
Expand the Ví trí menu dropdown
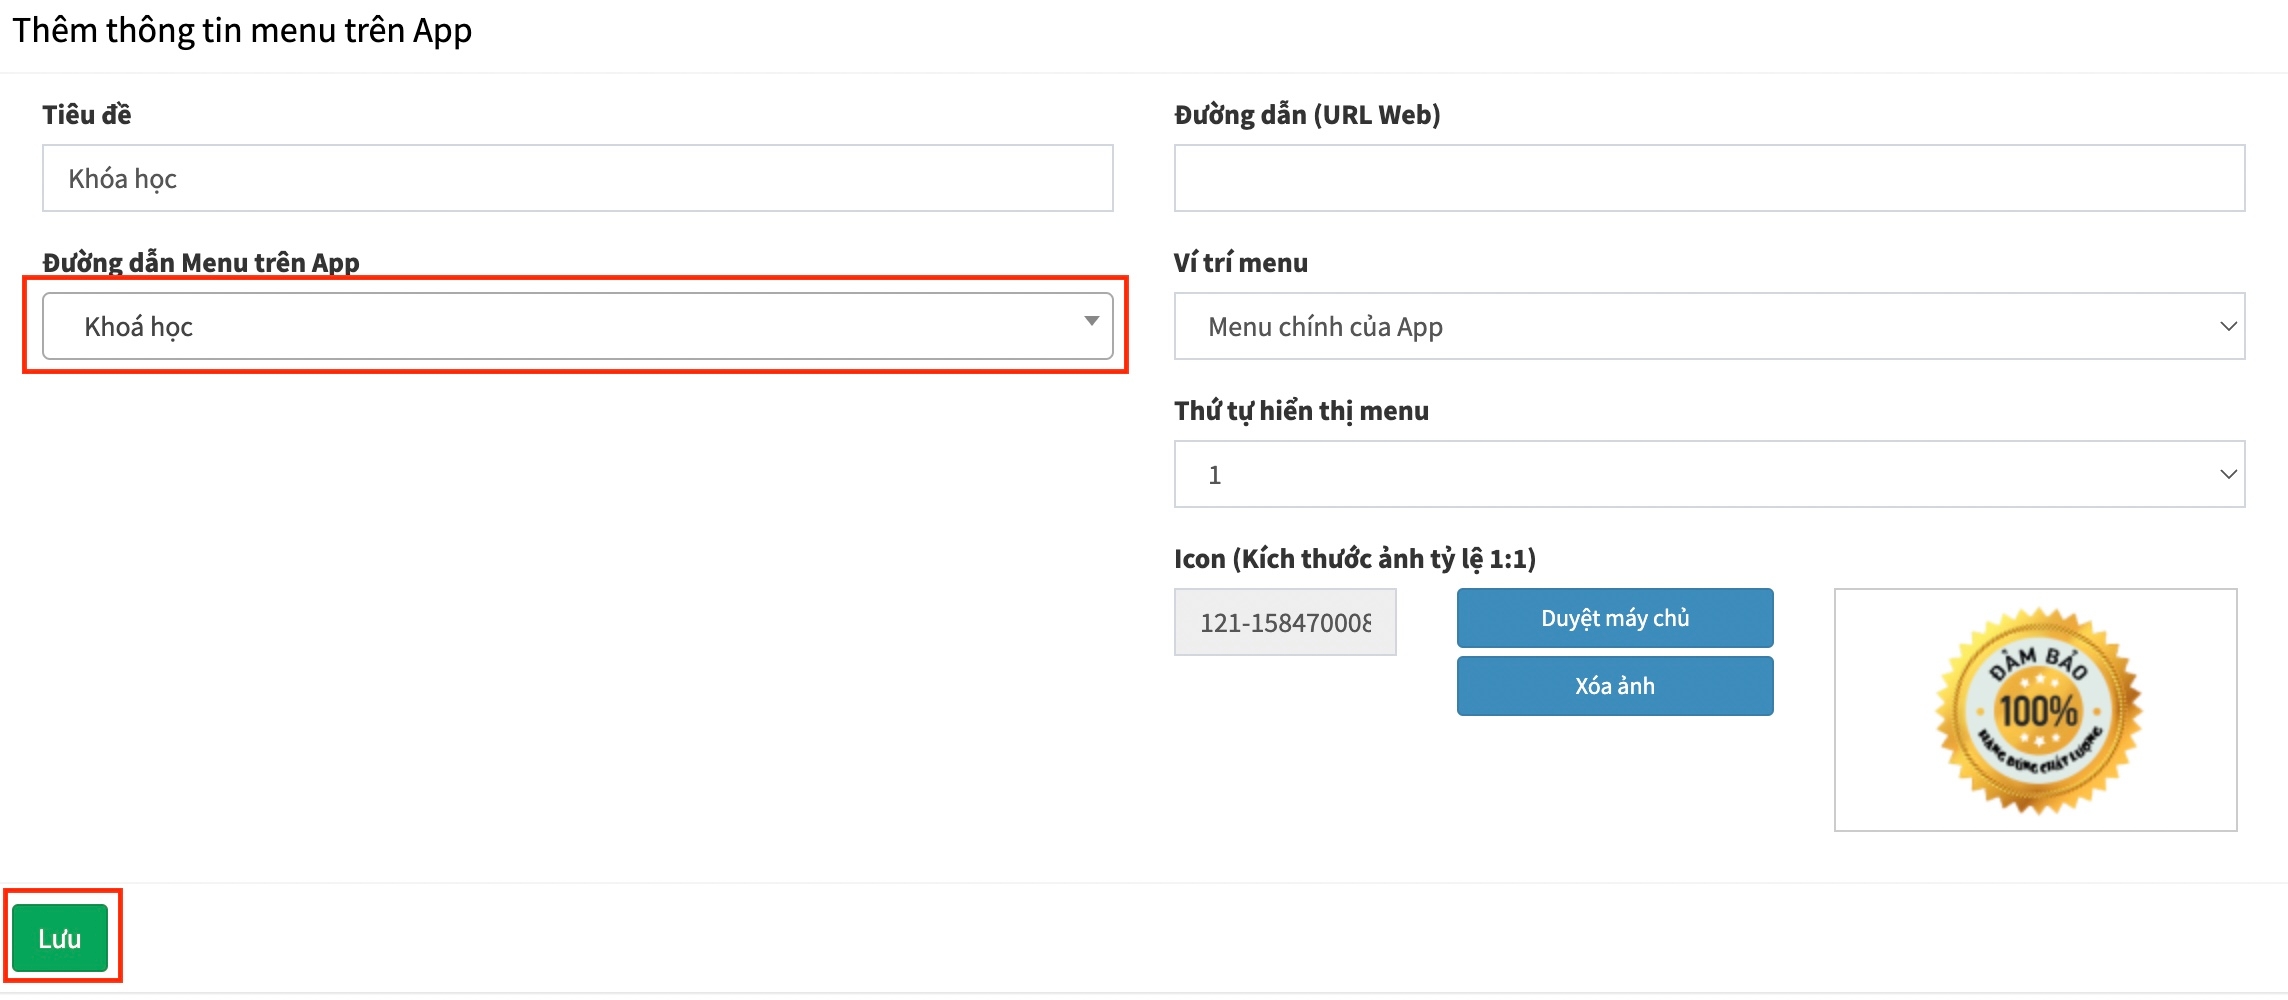(1708, 326)
